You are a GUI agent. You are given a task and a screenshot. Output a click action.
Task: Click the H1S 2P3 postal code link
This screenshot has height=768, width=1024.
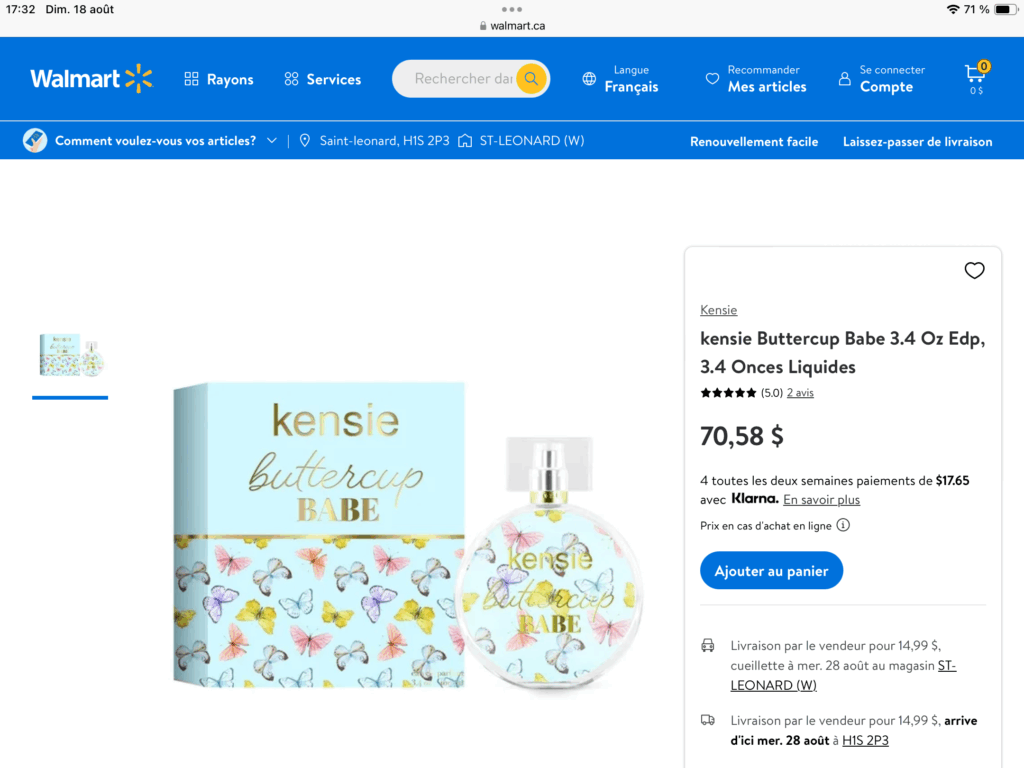[x=865, y=741]
